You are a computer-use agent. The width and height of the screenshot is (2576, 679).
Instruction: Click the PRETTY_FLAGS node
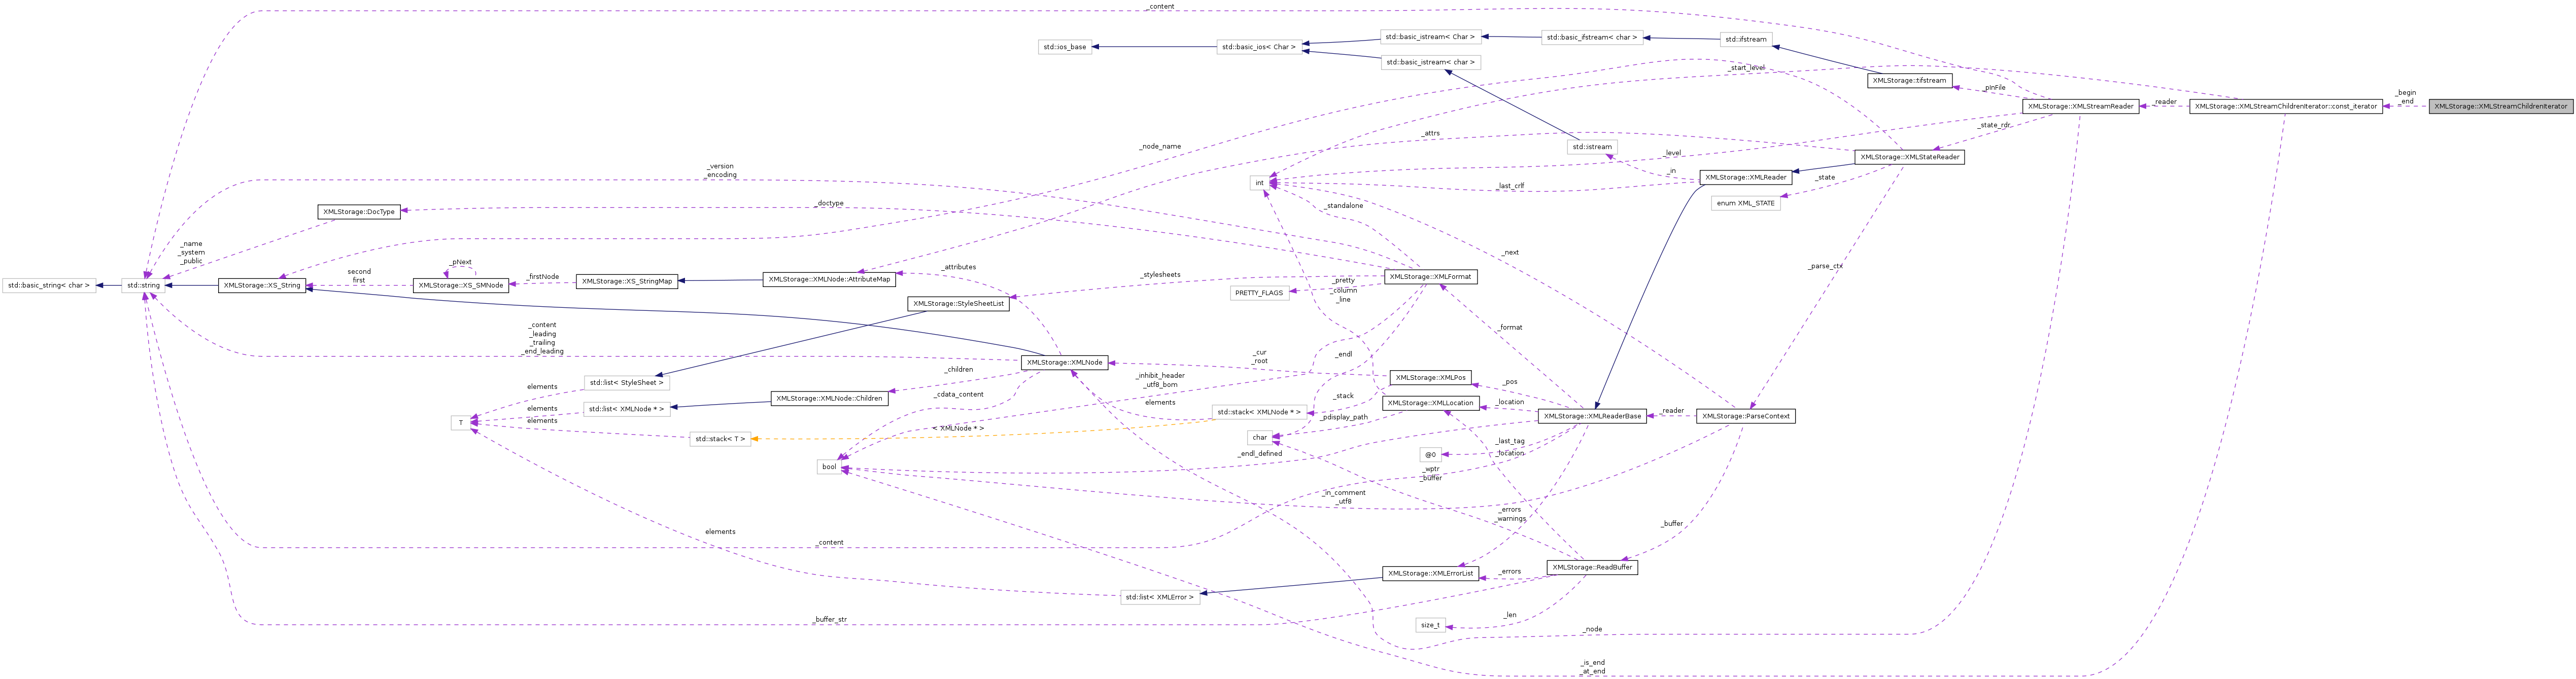[1259, 293]
